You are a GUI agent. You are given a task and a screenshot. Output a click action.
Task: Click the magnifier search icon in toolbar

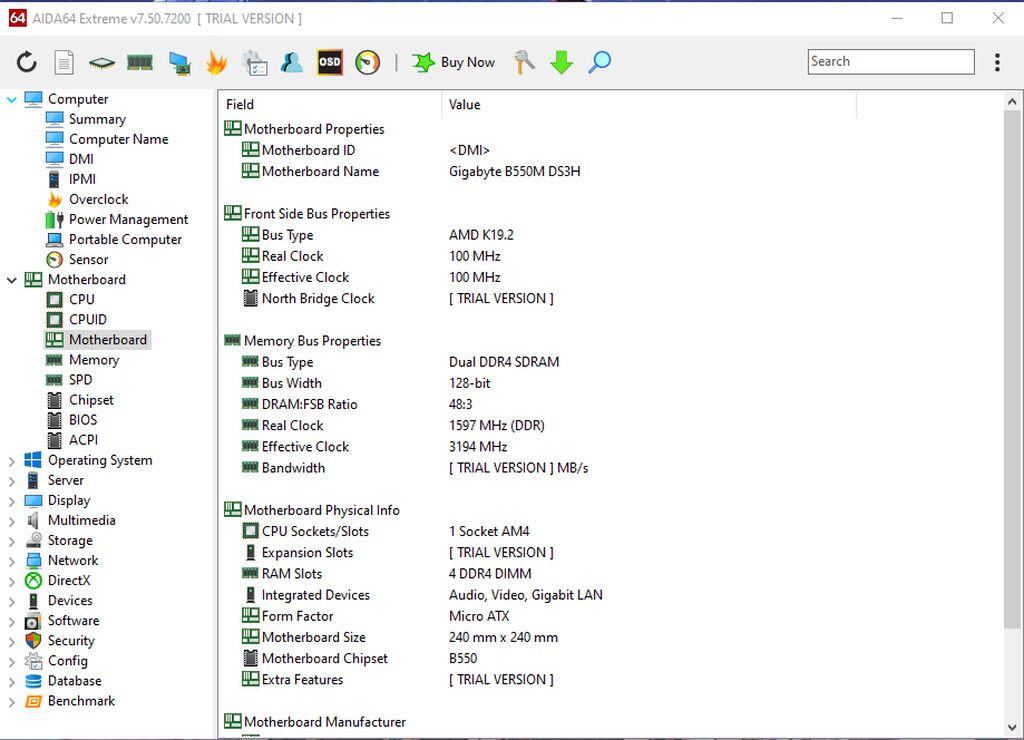pyautogui.click(x=599, y=62)
